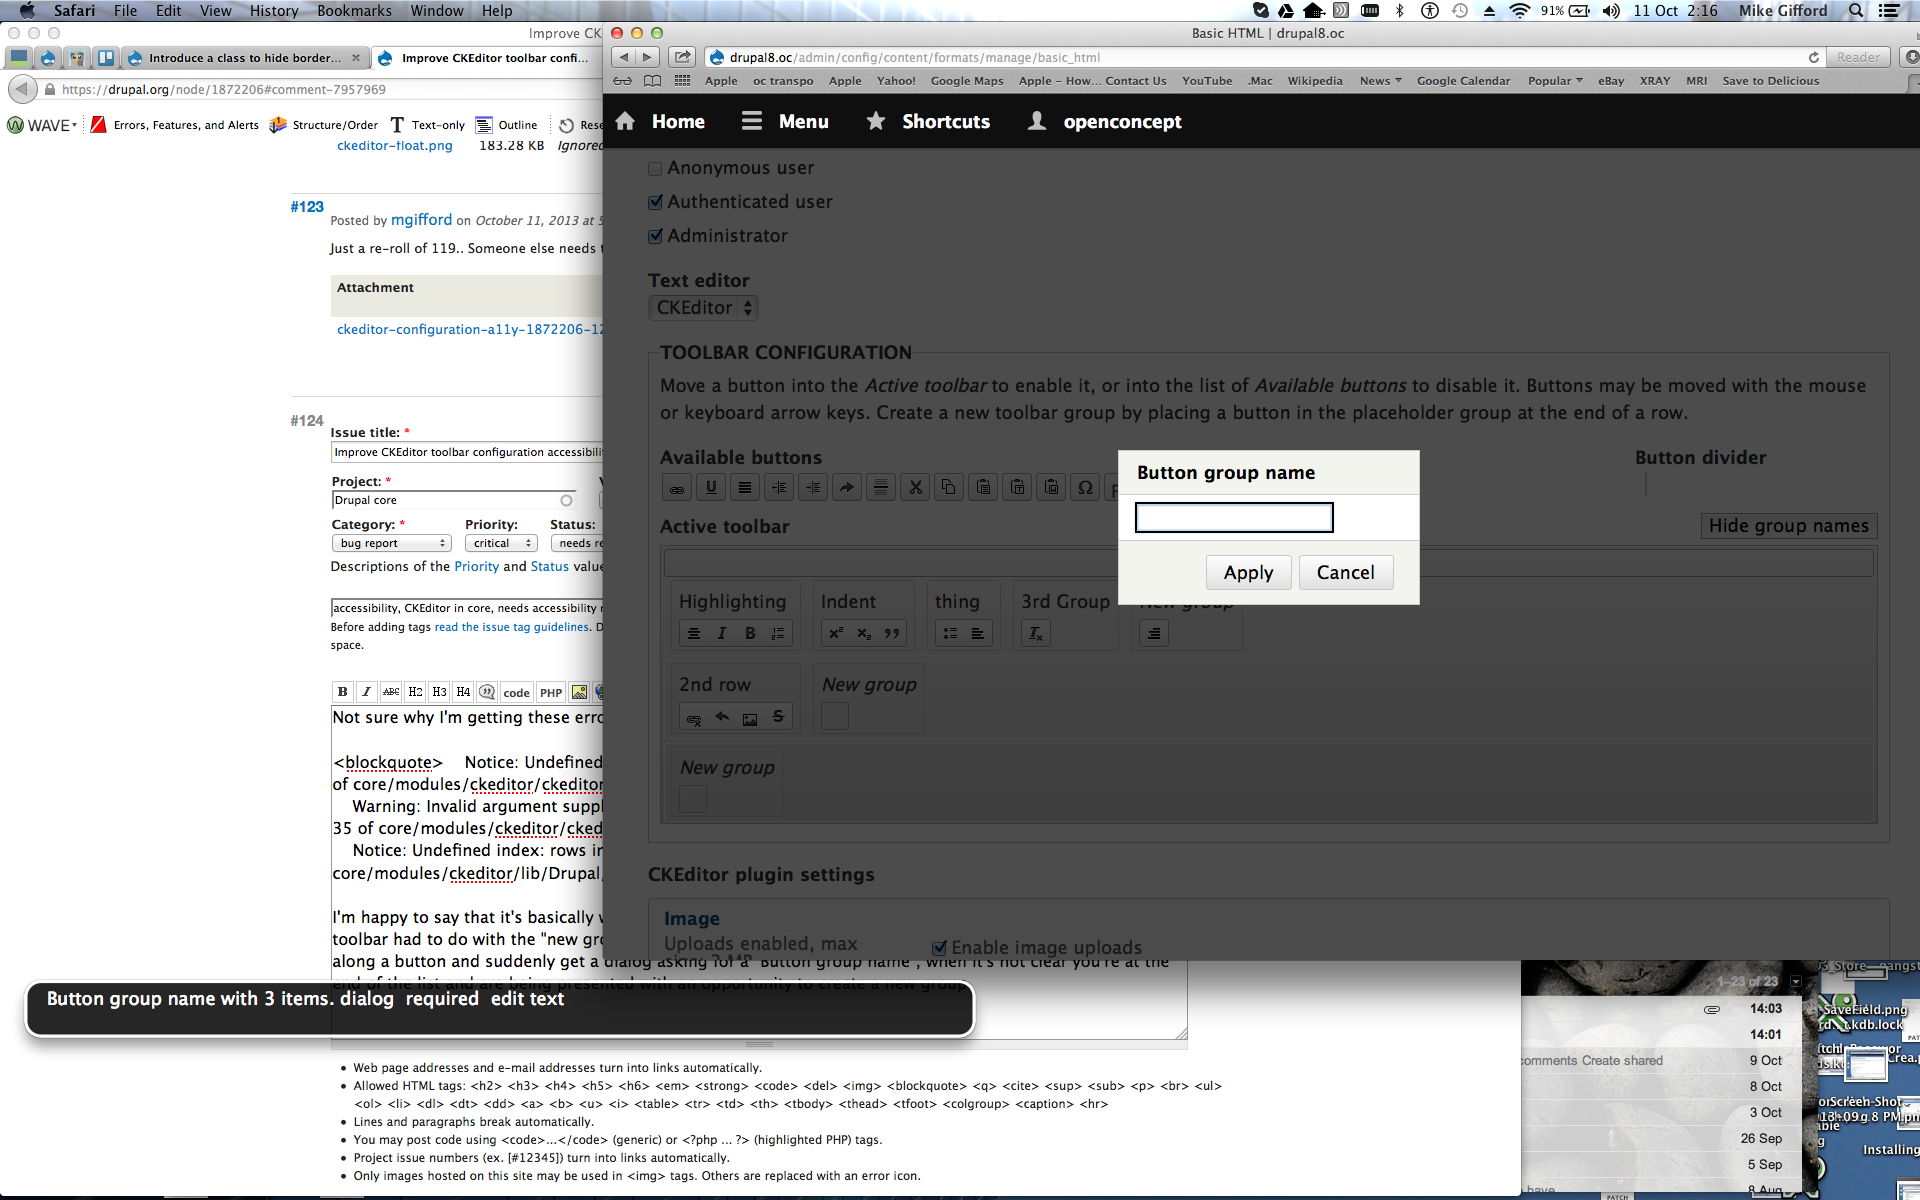The image size is (1920, 1200).
Task: Click Cancel in Button group name dialog
Action: point(1345,573)
